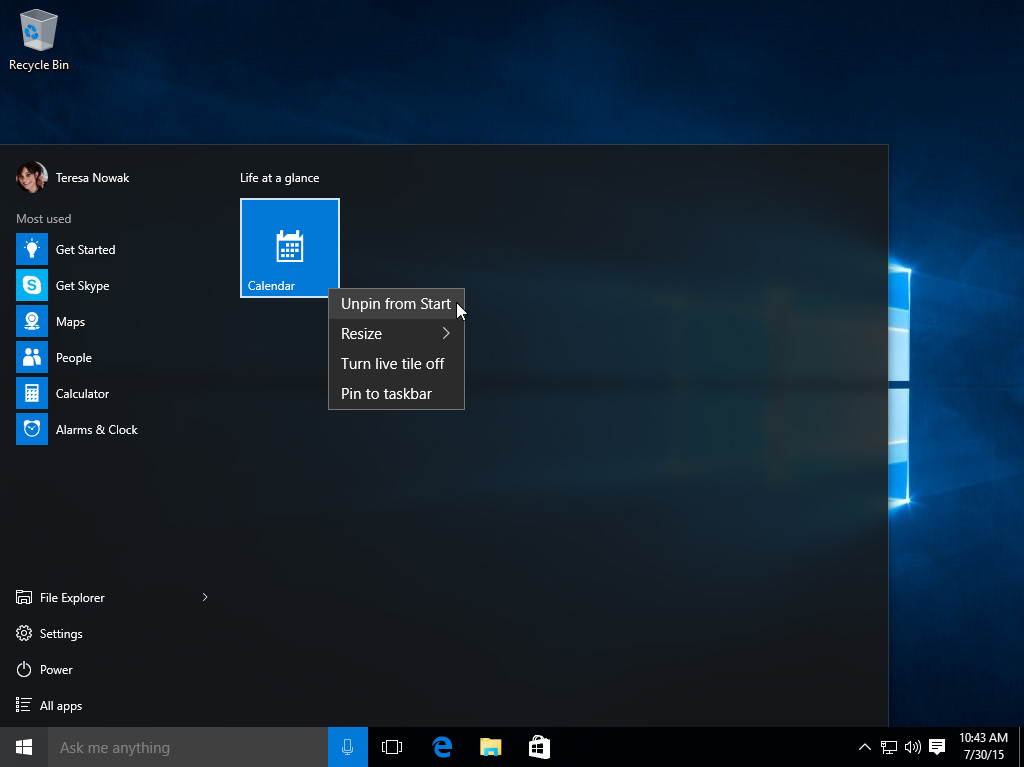Click the Alarms & Clock text label
The width and height of the screenshot is (1024, 767).
pyautogui.click(x=97, y=429)
